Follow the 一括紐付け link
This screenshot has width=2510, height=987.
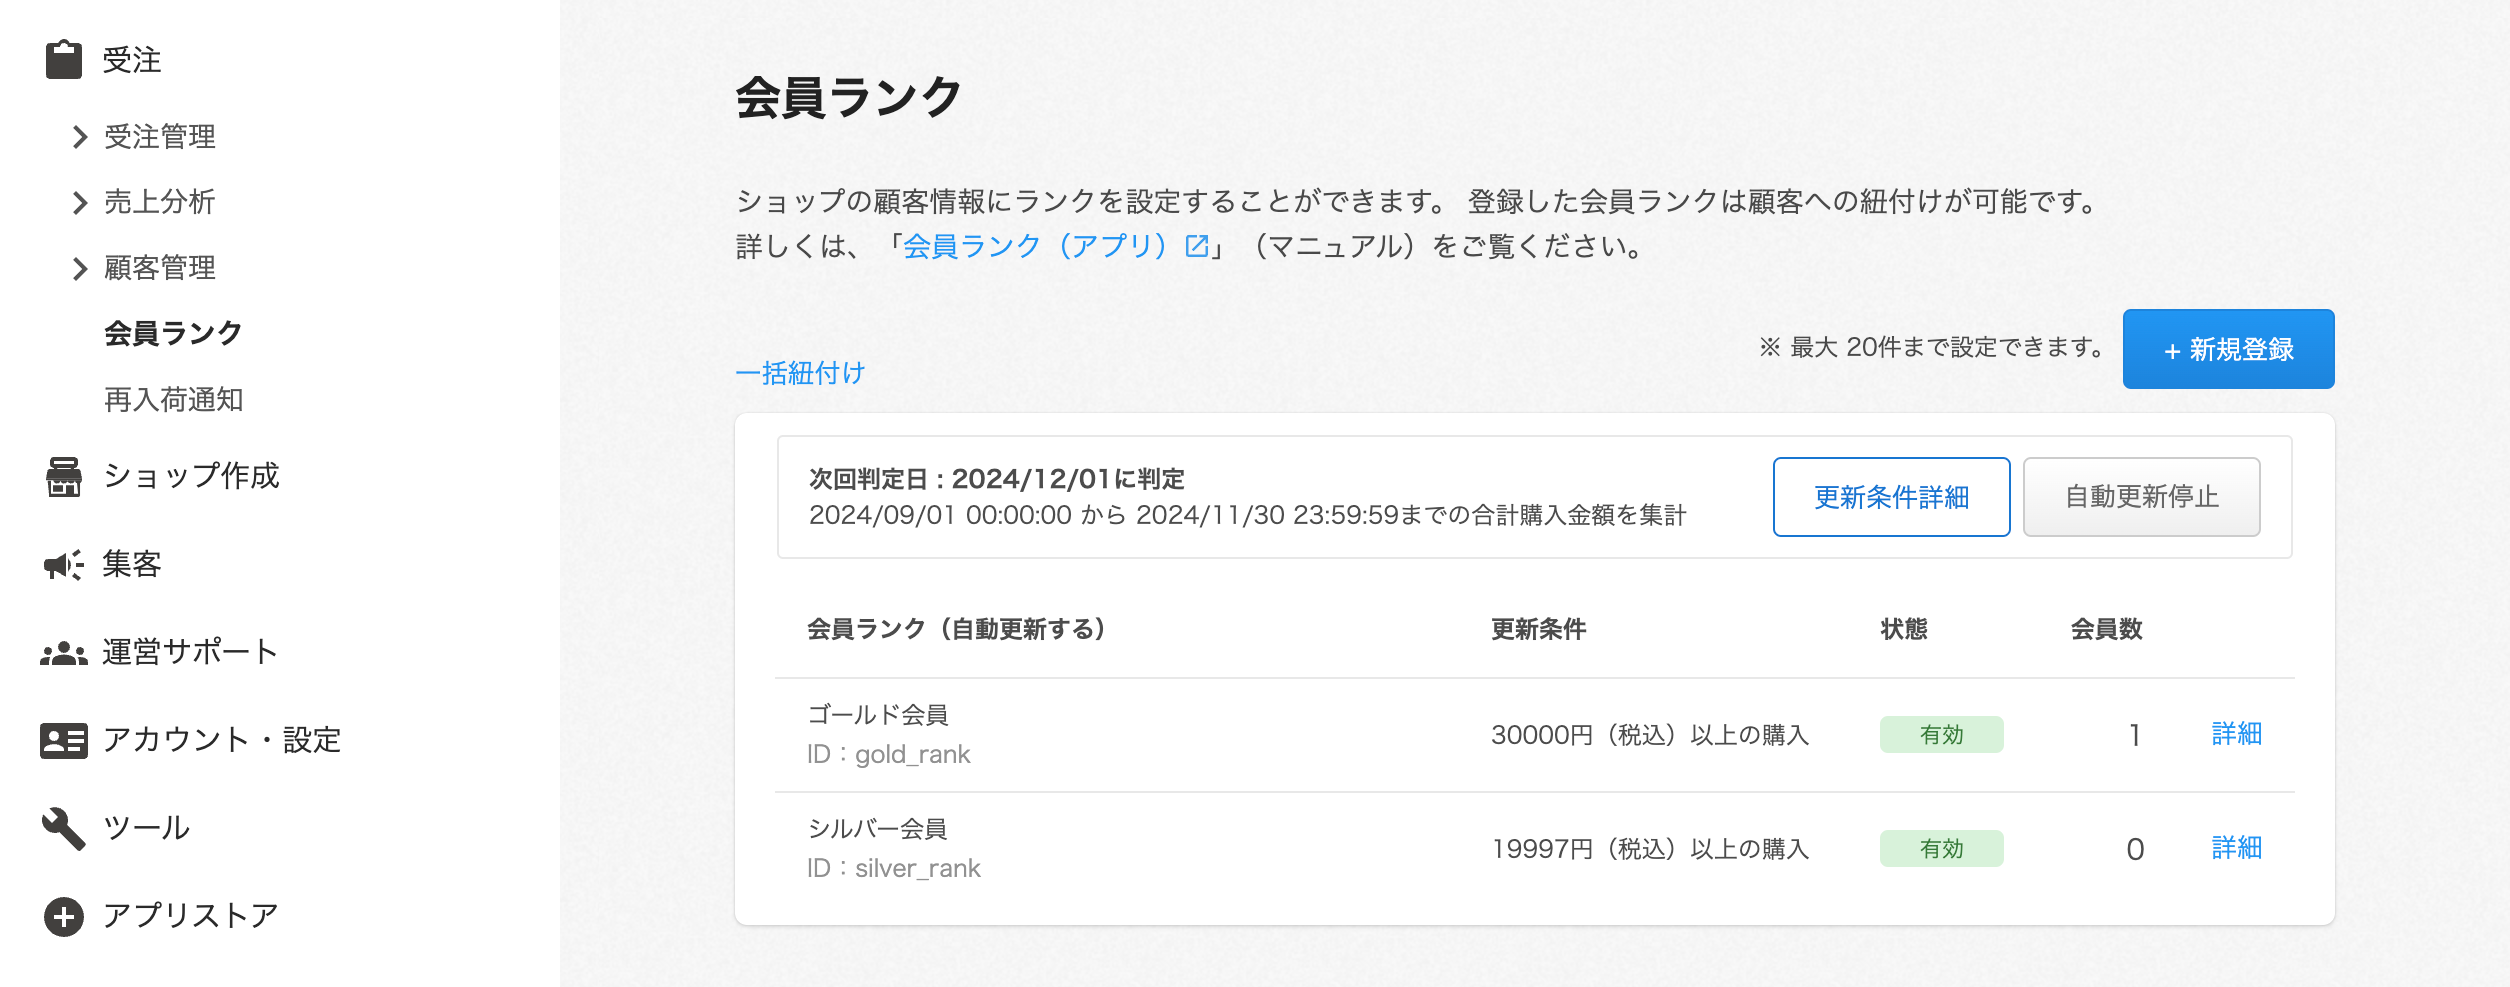(800, 373)
